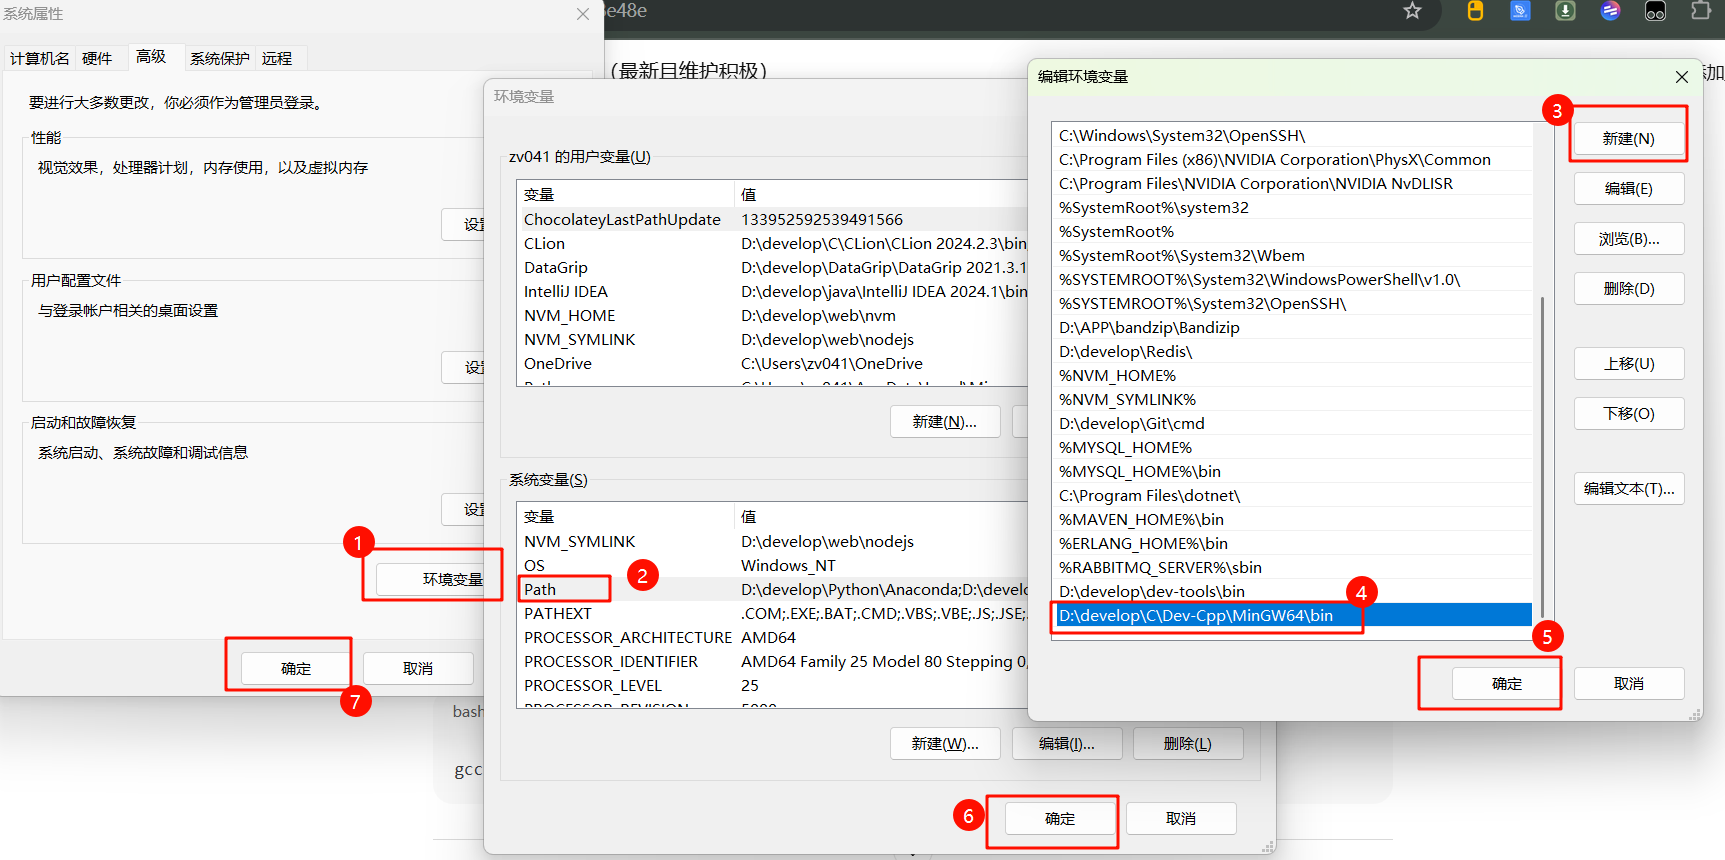Click the browser bookmark star icon

click(x=1412, y=11)
